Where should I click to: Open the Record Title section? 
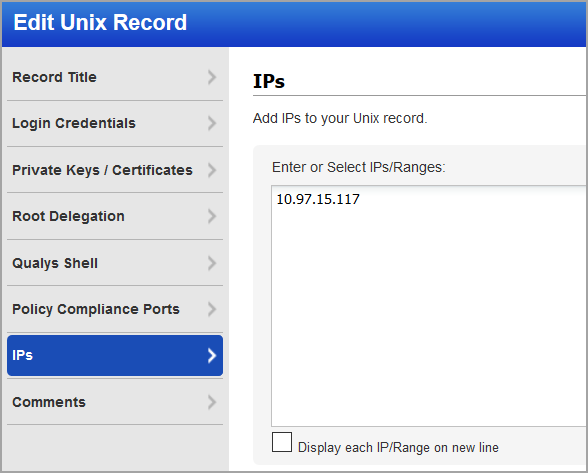click(115, 77)
